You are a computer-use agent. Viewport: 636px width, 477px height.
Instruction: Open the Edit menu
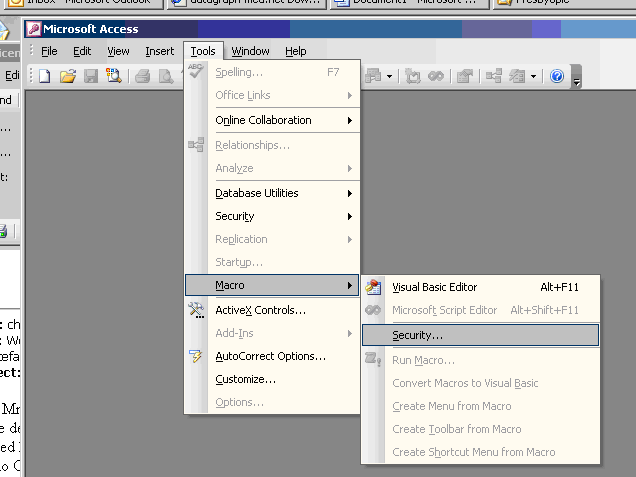pos(82,51)
